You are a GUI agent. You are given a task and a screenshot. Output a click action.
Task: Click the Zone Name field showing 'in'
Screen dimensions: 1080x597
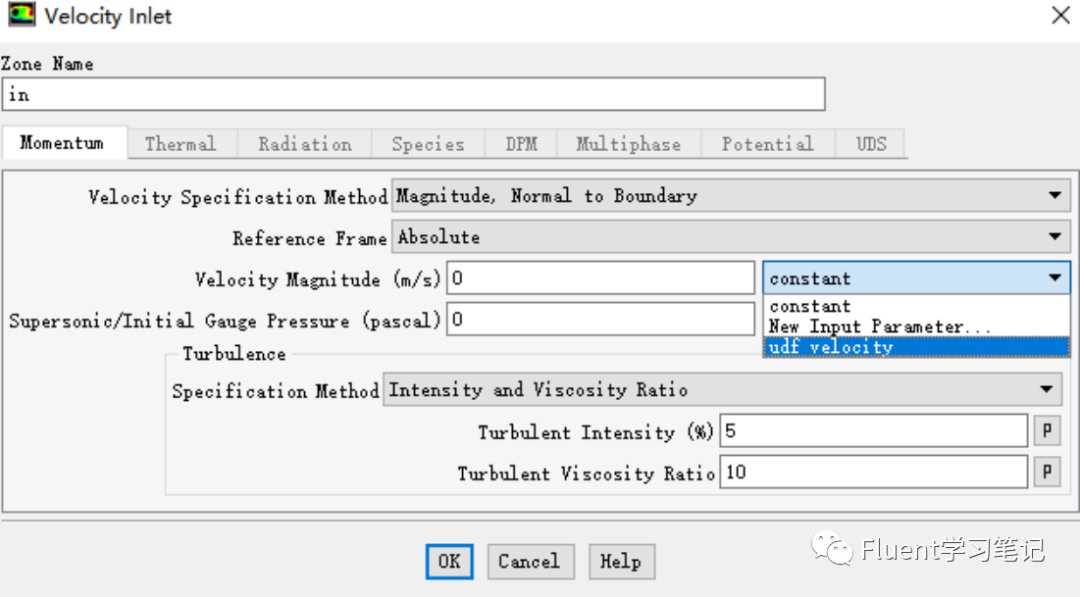click(414, 93)
